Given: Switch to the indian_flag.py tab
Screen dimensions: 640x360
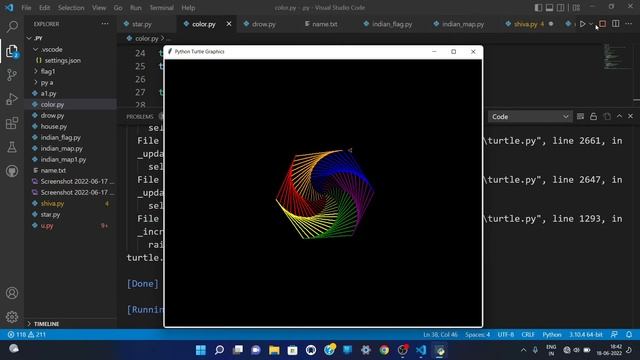Looking at the screenshot, I should tap(392, 24).
